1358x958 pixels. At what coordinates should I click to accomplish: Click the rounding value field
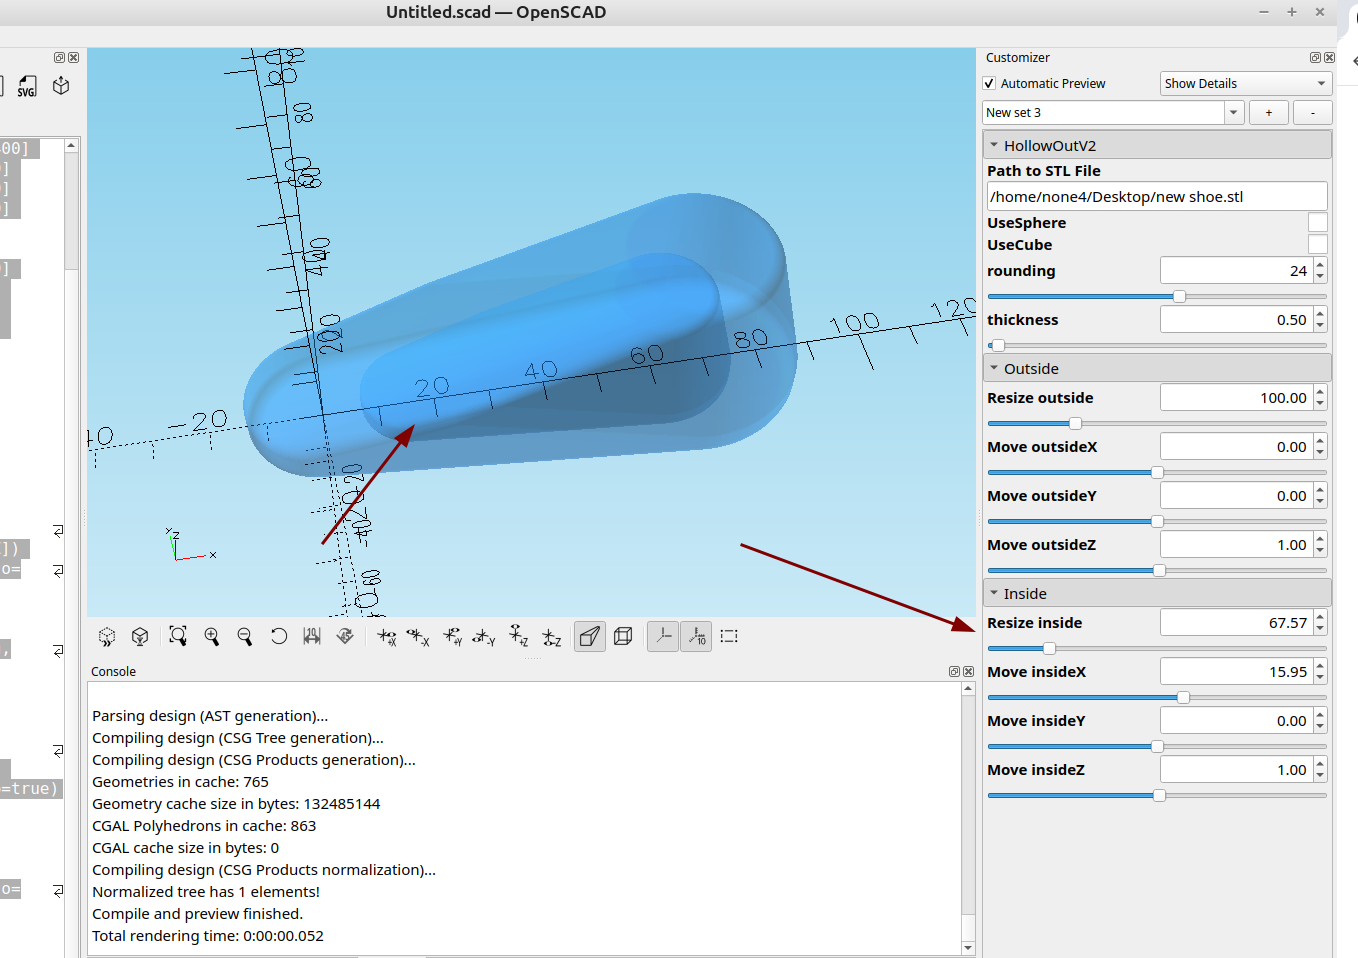[x=1236, y=271]
